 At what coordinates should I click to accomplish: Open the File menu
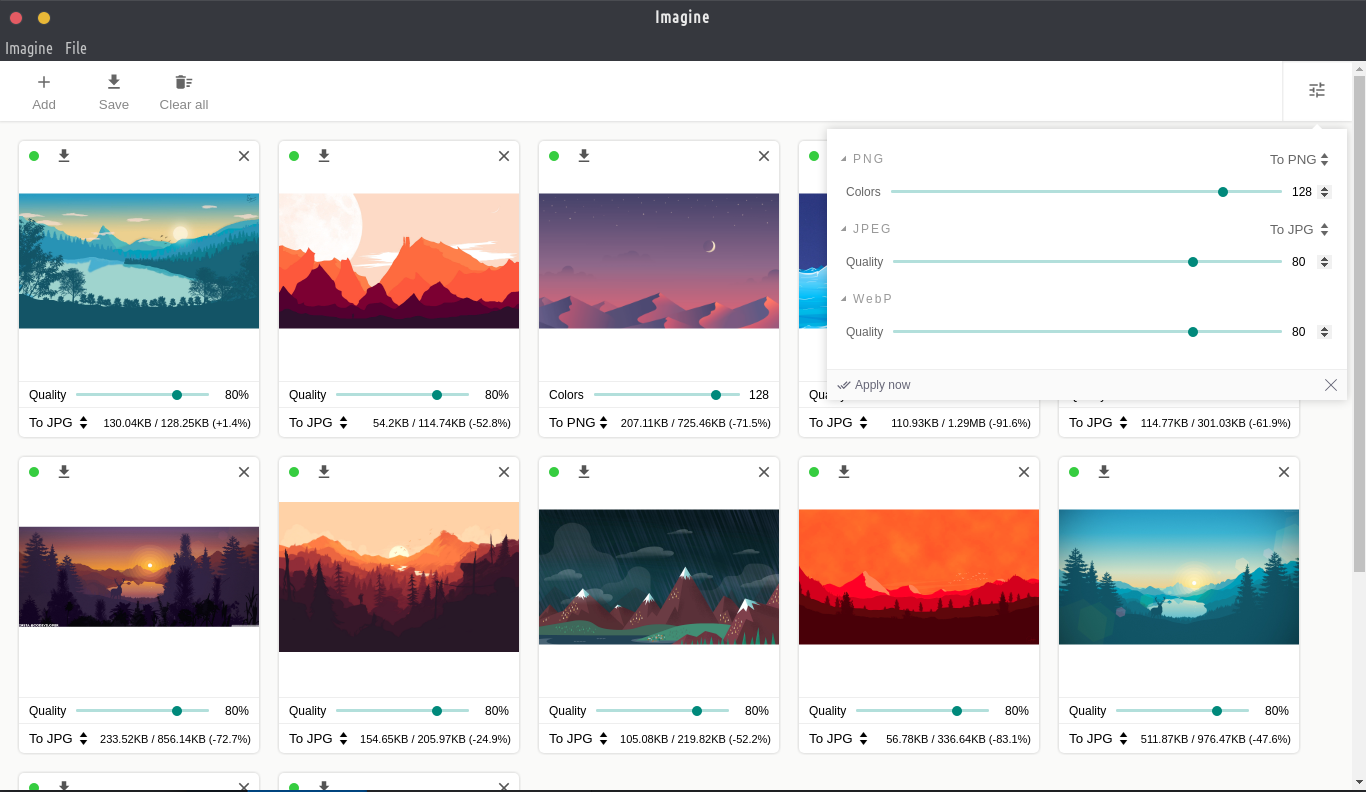pos(76,48)
